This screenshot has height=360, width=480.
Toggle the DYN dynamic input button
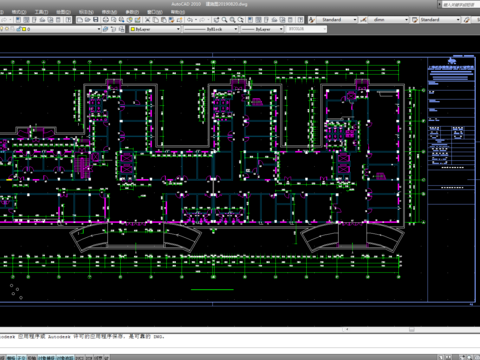[x=90, y=358]
